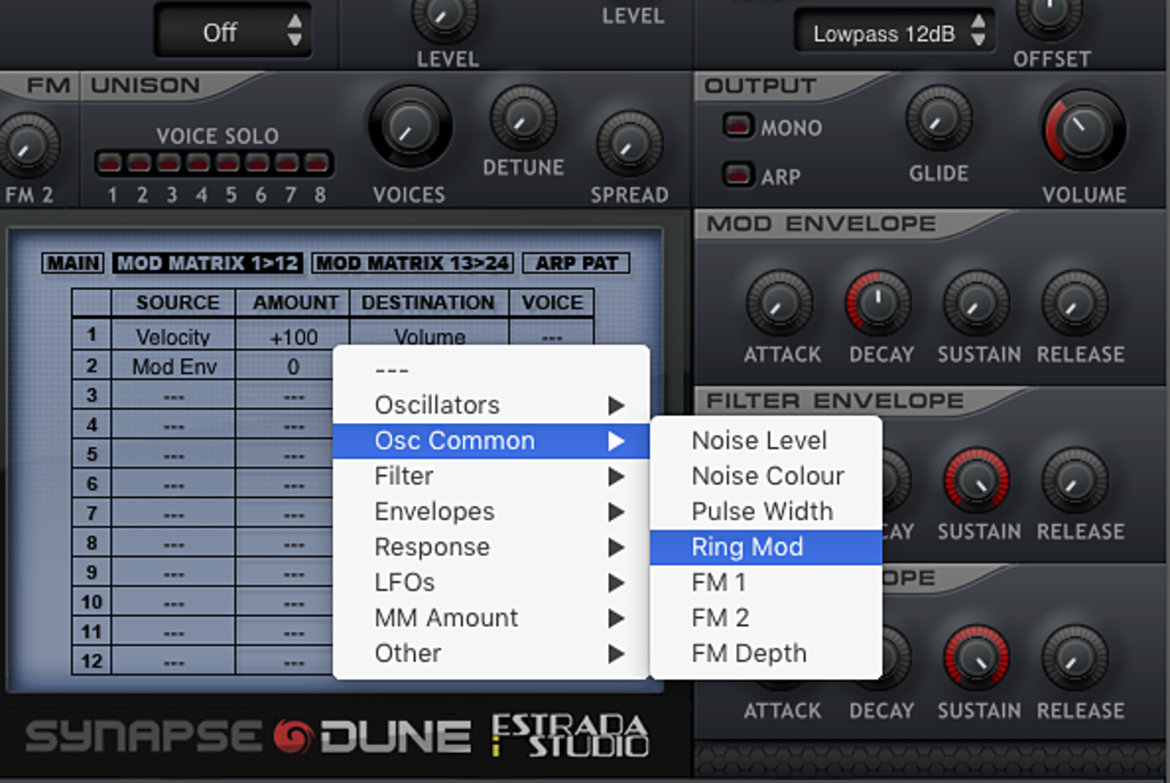The image size is (1170, 783).
Task: Click the Mod Env source cell in row 2
Action: pyautogui.click(x=173, y=366)
